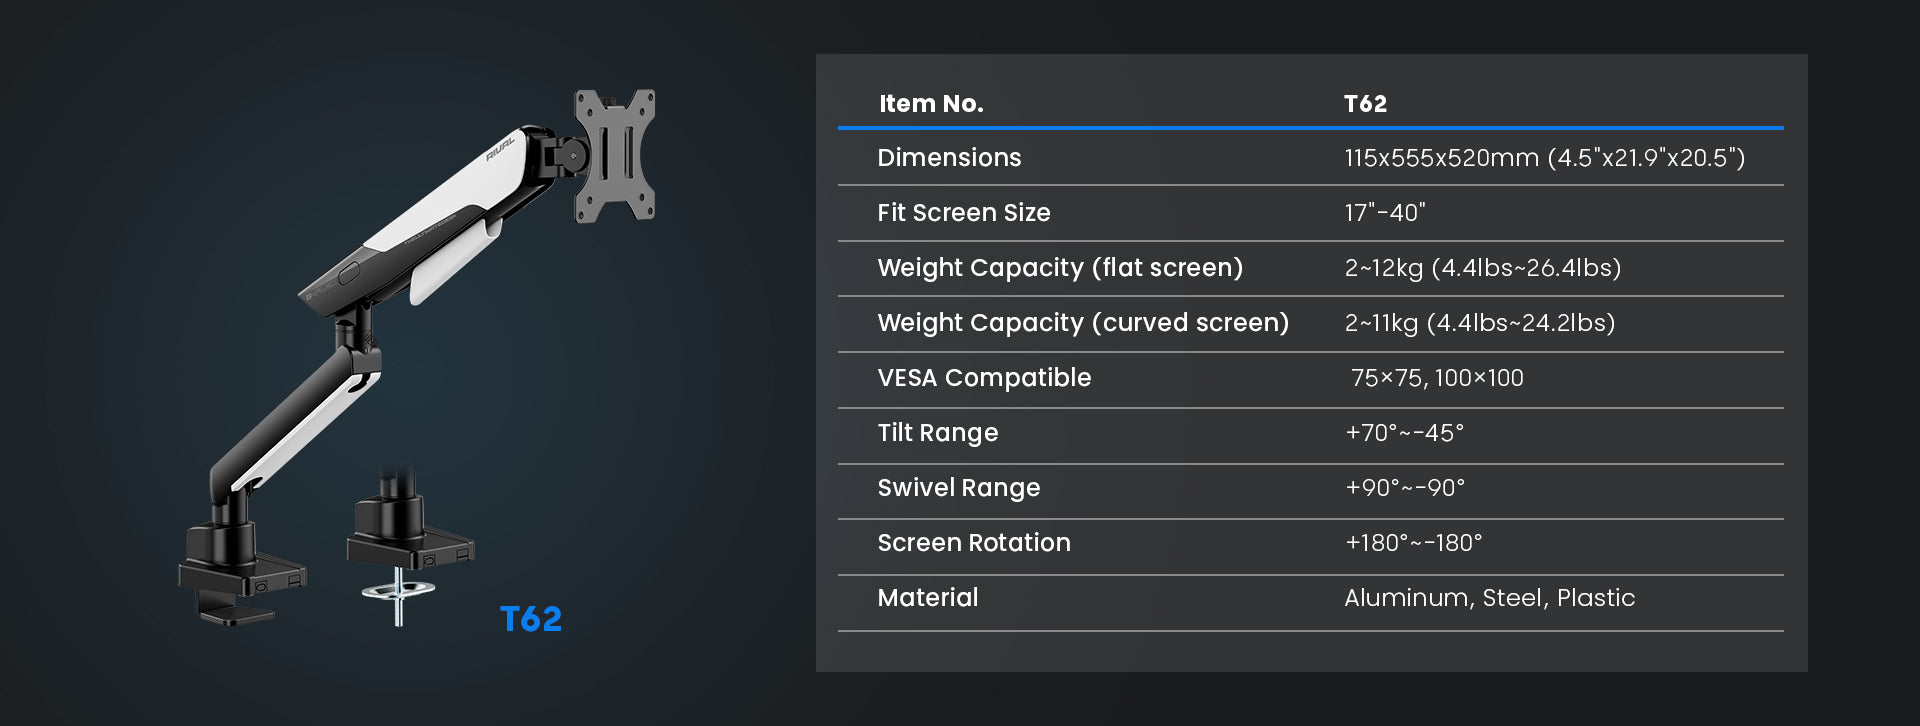Click the VESA mounting plate on the arm
This screenshot has width=1920, height=726.
(614, 155)
